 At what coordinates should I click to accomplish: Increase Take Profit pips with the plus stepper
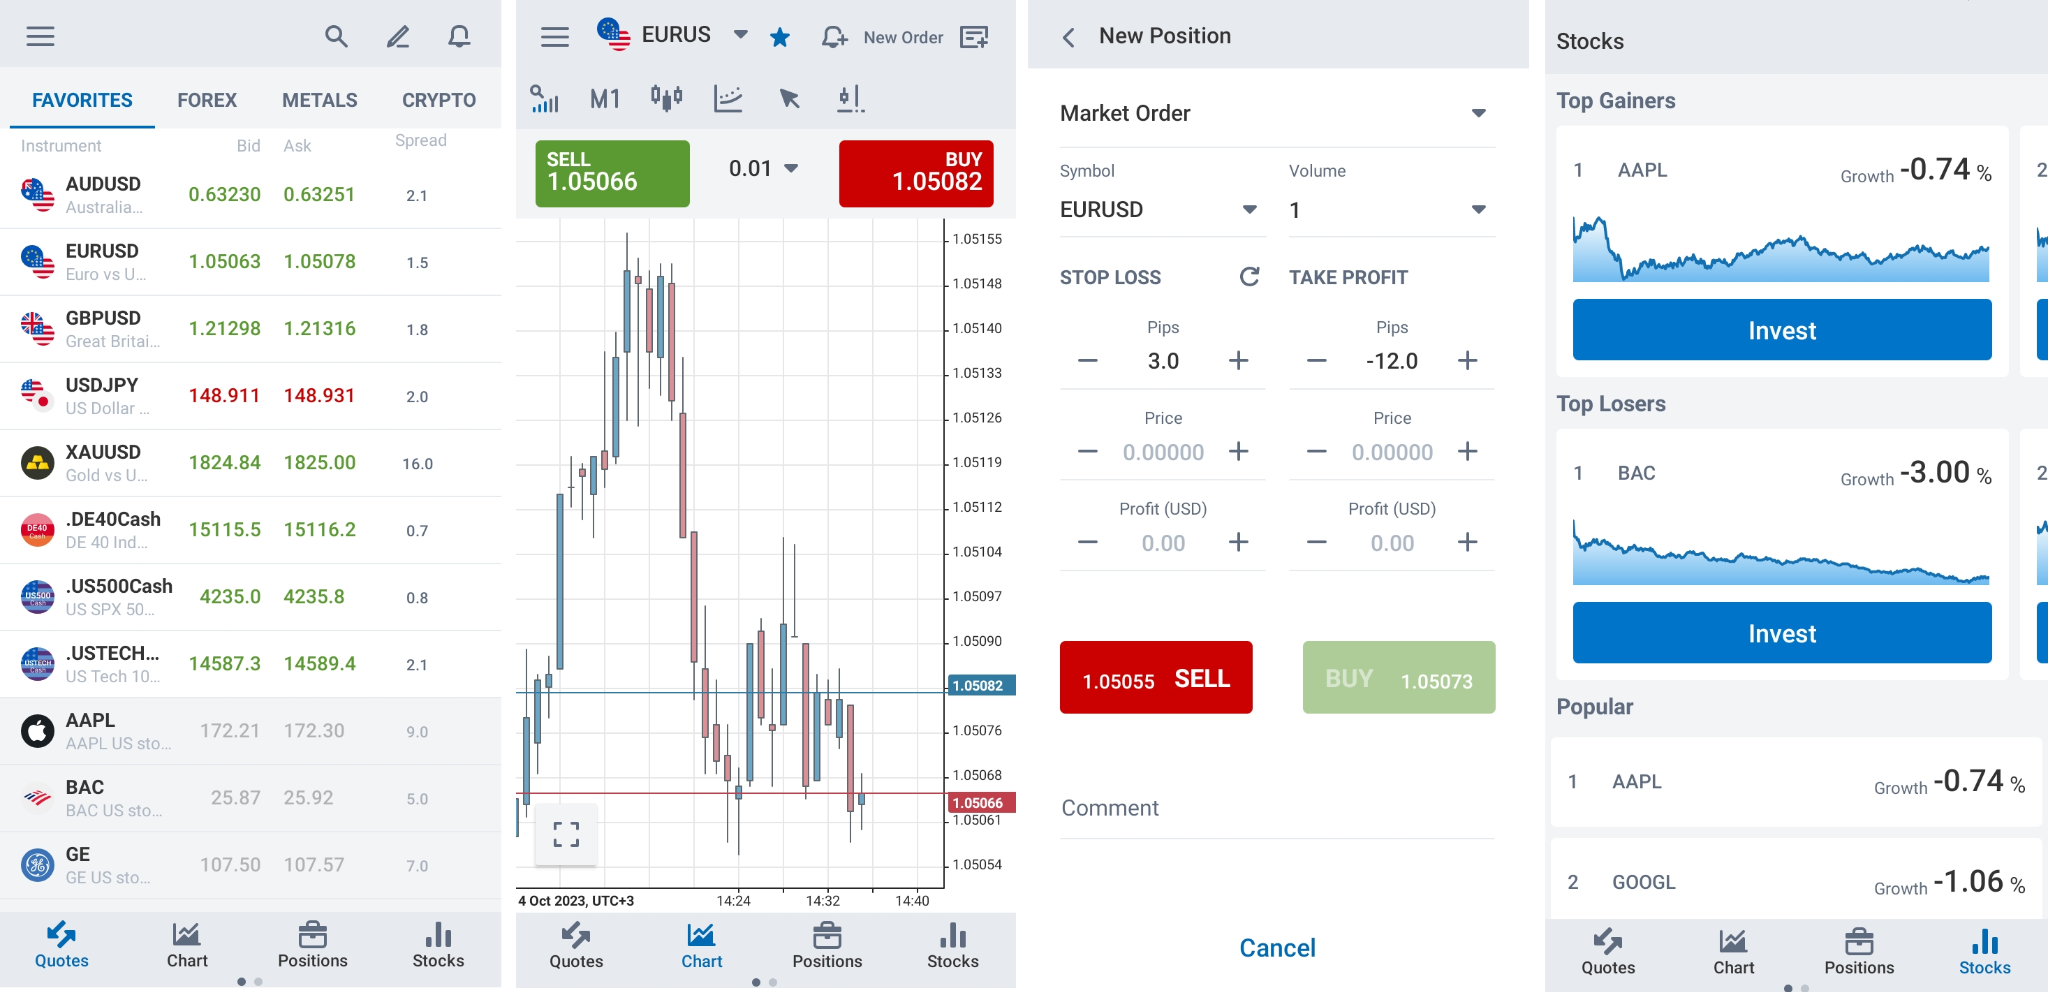point(1467,360)
